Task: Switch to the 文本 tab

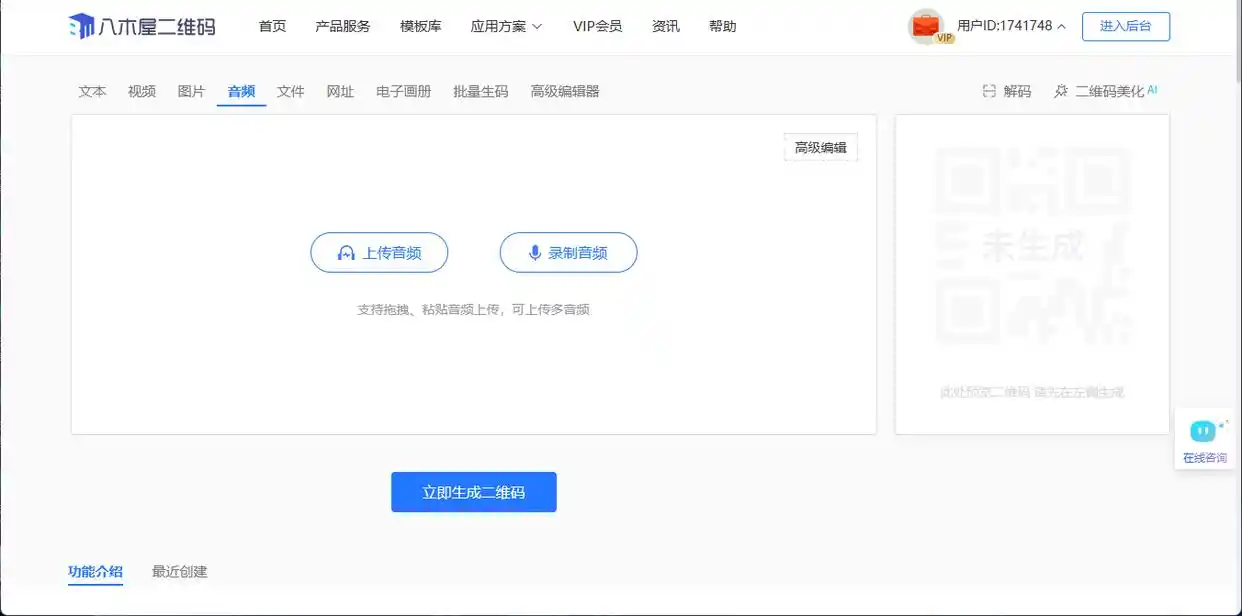Action: click(x=93, y=91)
